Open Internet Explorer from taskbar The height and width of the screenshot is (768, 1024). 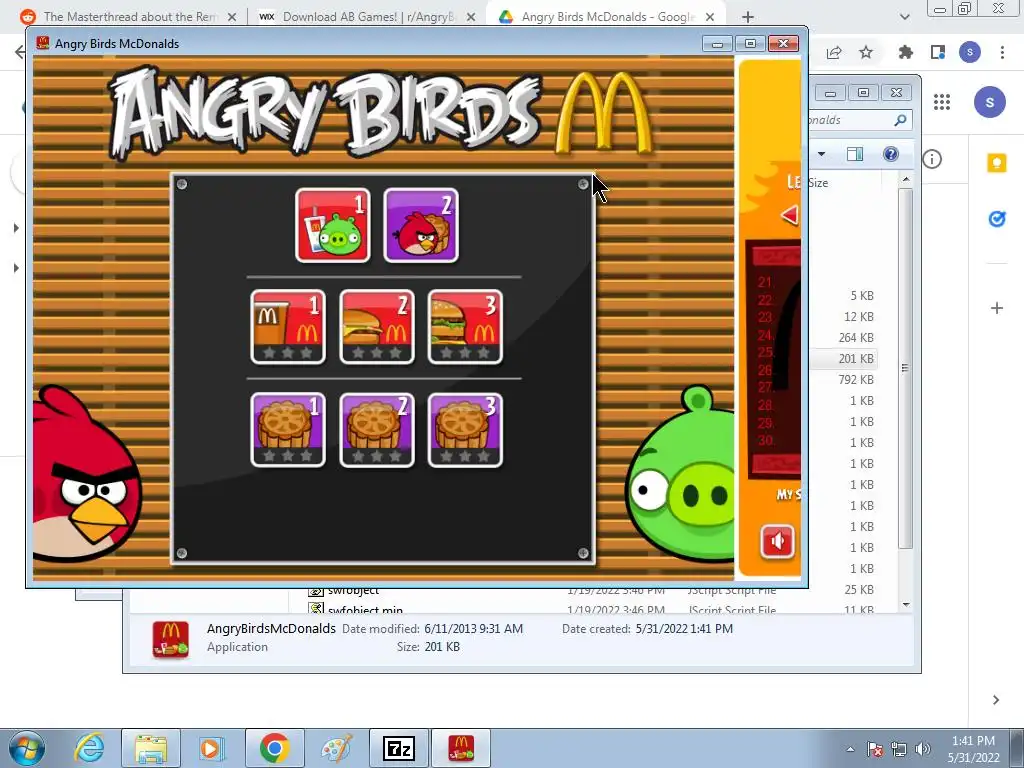click(x=89, y=748)
